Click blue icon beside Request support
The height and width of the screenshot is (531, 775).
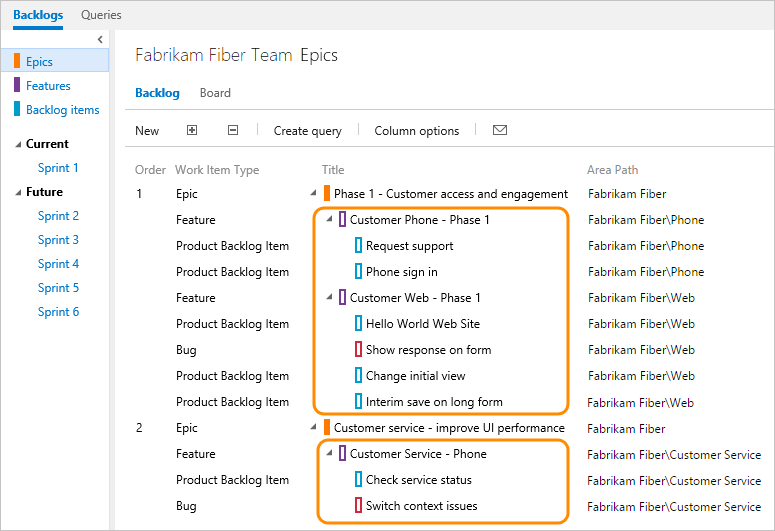(x=358, y=245)
